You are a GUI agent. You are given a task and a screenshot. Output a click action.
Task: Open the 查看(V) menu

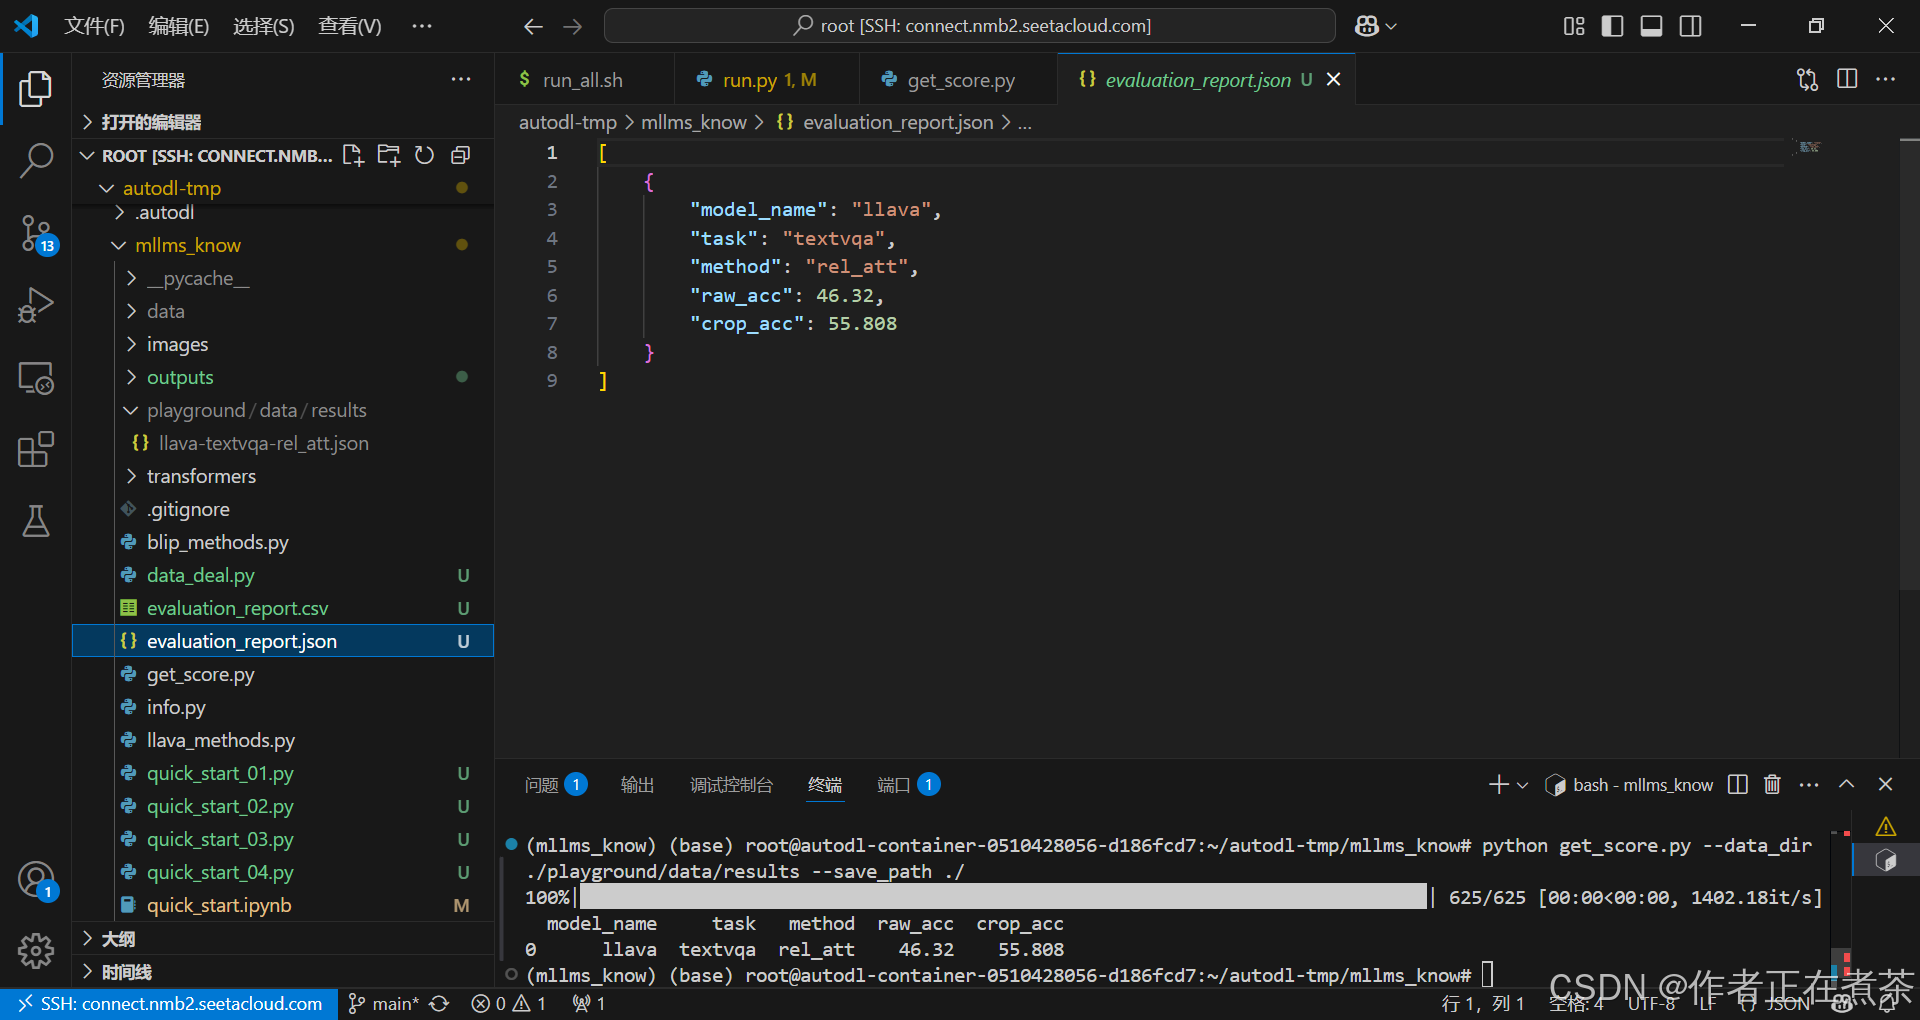[x=348, y=25]
